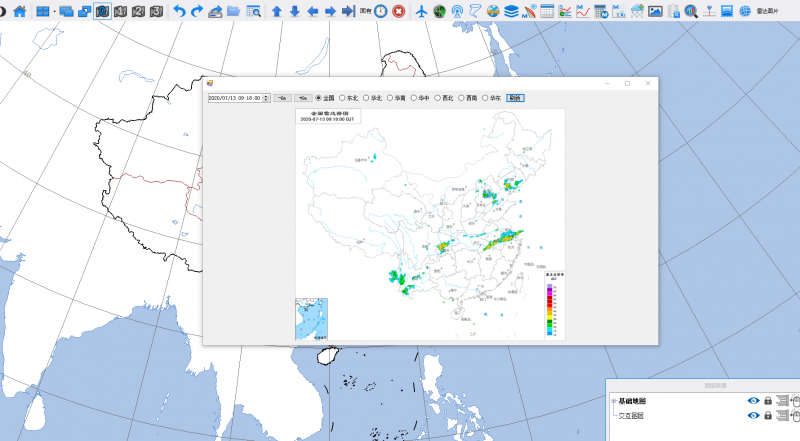
Task: Select the 全国 radio button
Action: point(319,98)
